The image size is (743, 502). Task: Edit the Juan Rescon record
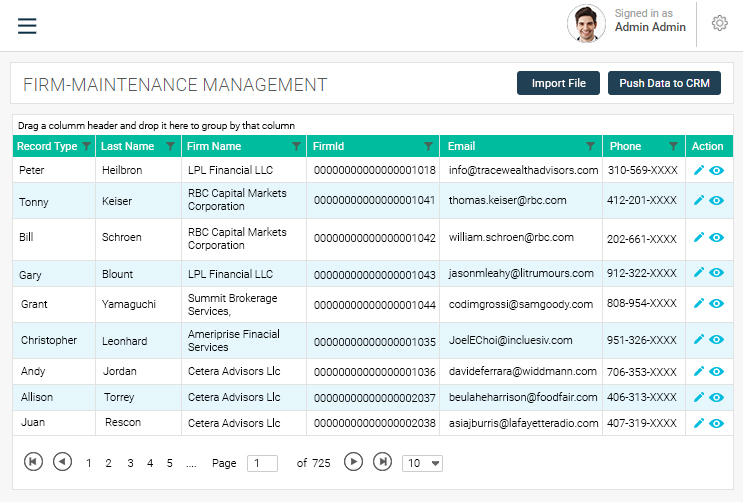tap(698, 423)
